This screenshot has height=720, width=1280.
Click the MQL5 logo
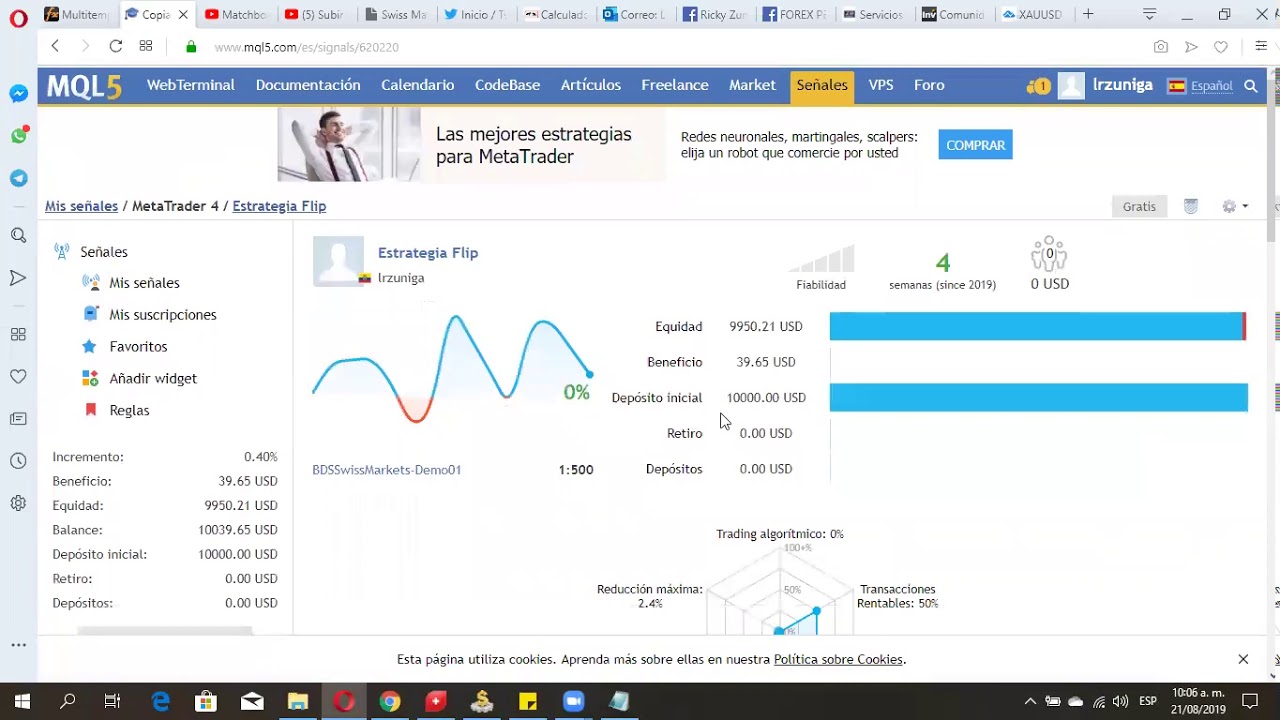[x=84, y=86]
